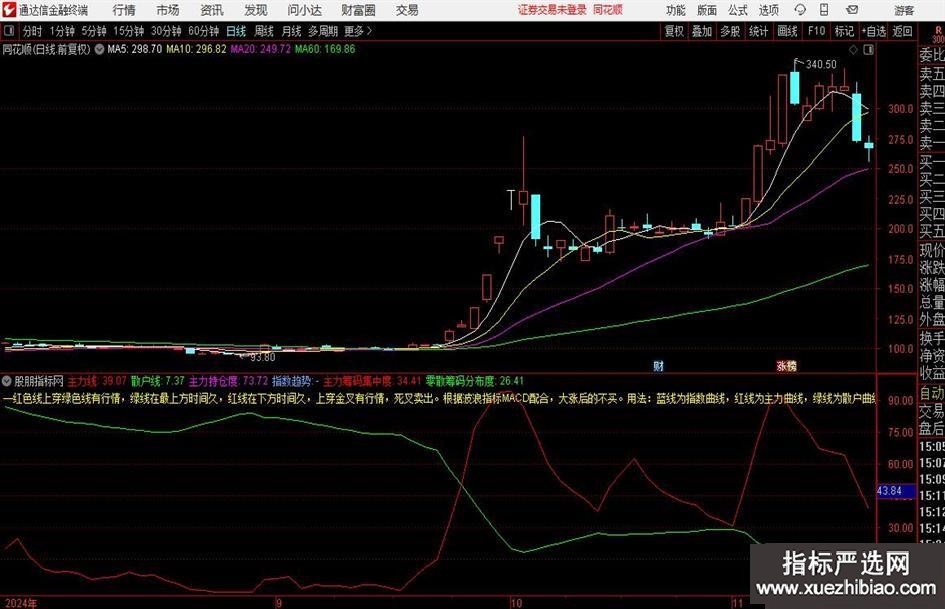Click the 叠加 overlay button
This screenshot has height=609, width=945.
click(x=702, y=31)
